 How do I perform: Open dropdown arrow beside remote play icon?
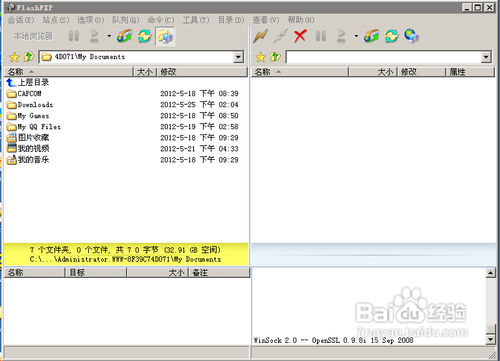pyautogui.click(x=356, y=36)
